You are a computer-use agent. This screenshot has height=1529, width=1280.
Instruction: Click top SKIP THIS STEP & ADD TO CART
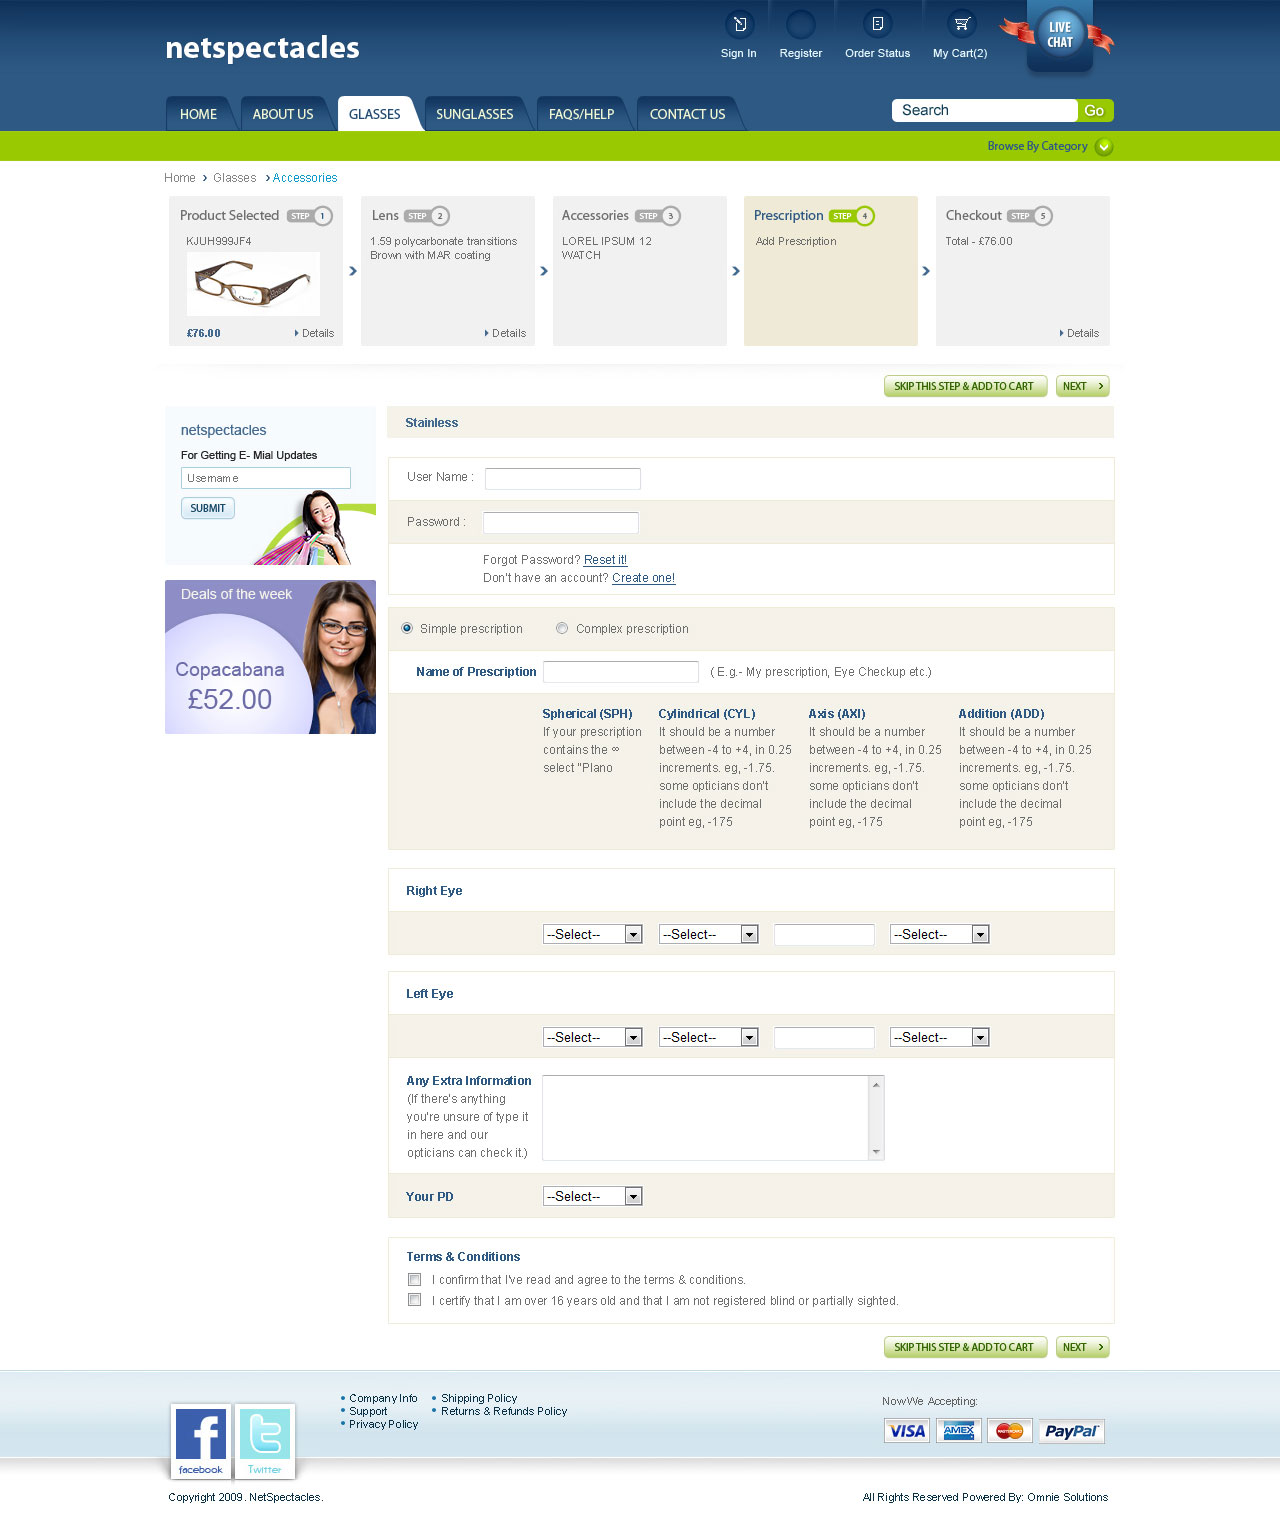coord(965,386)
